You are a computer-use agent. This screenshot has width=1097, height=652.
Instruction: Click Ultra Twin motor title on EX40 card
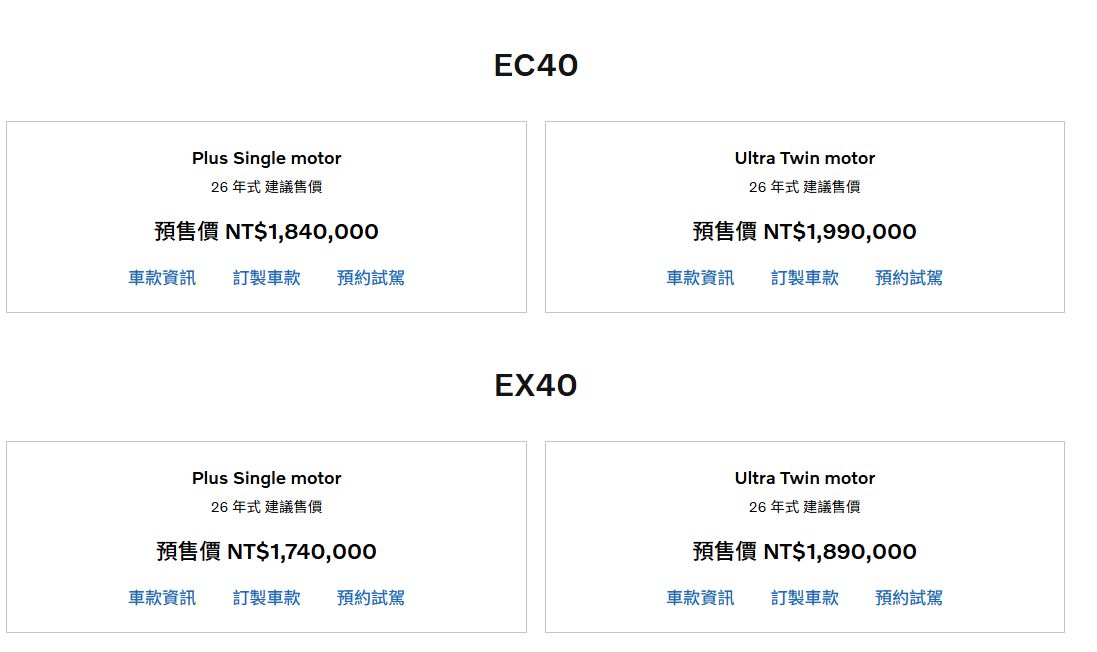pyautogui.click(x=805, y=478)
